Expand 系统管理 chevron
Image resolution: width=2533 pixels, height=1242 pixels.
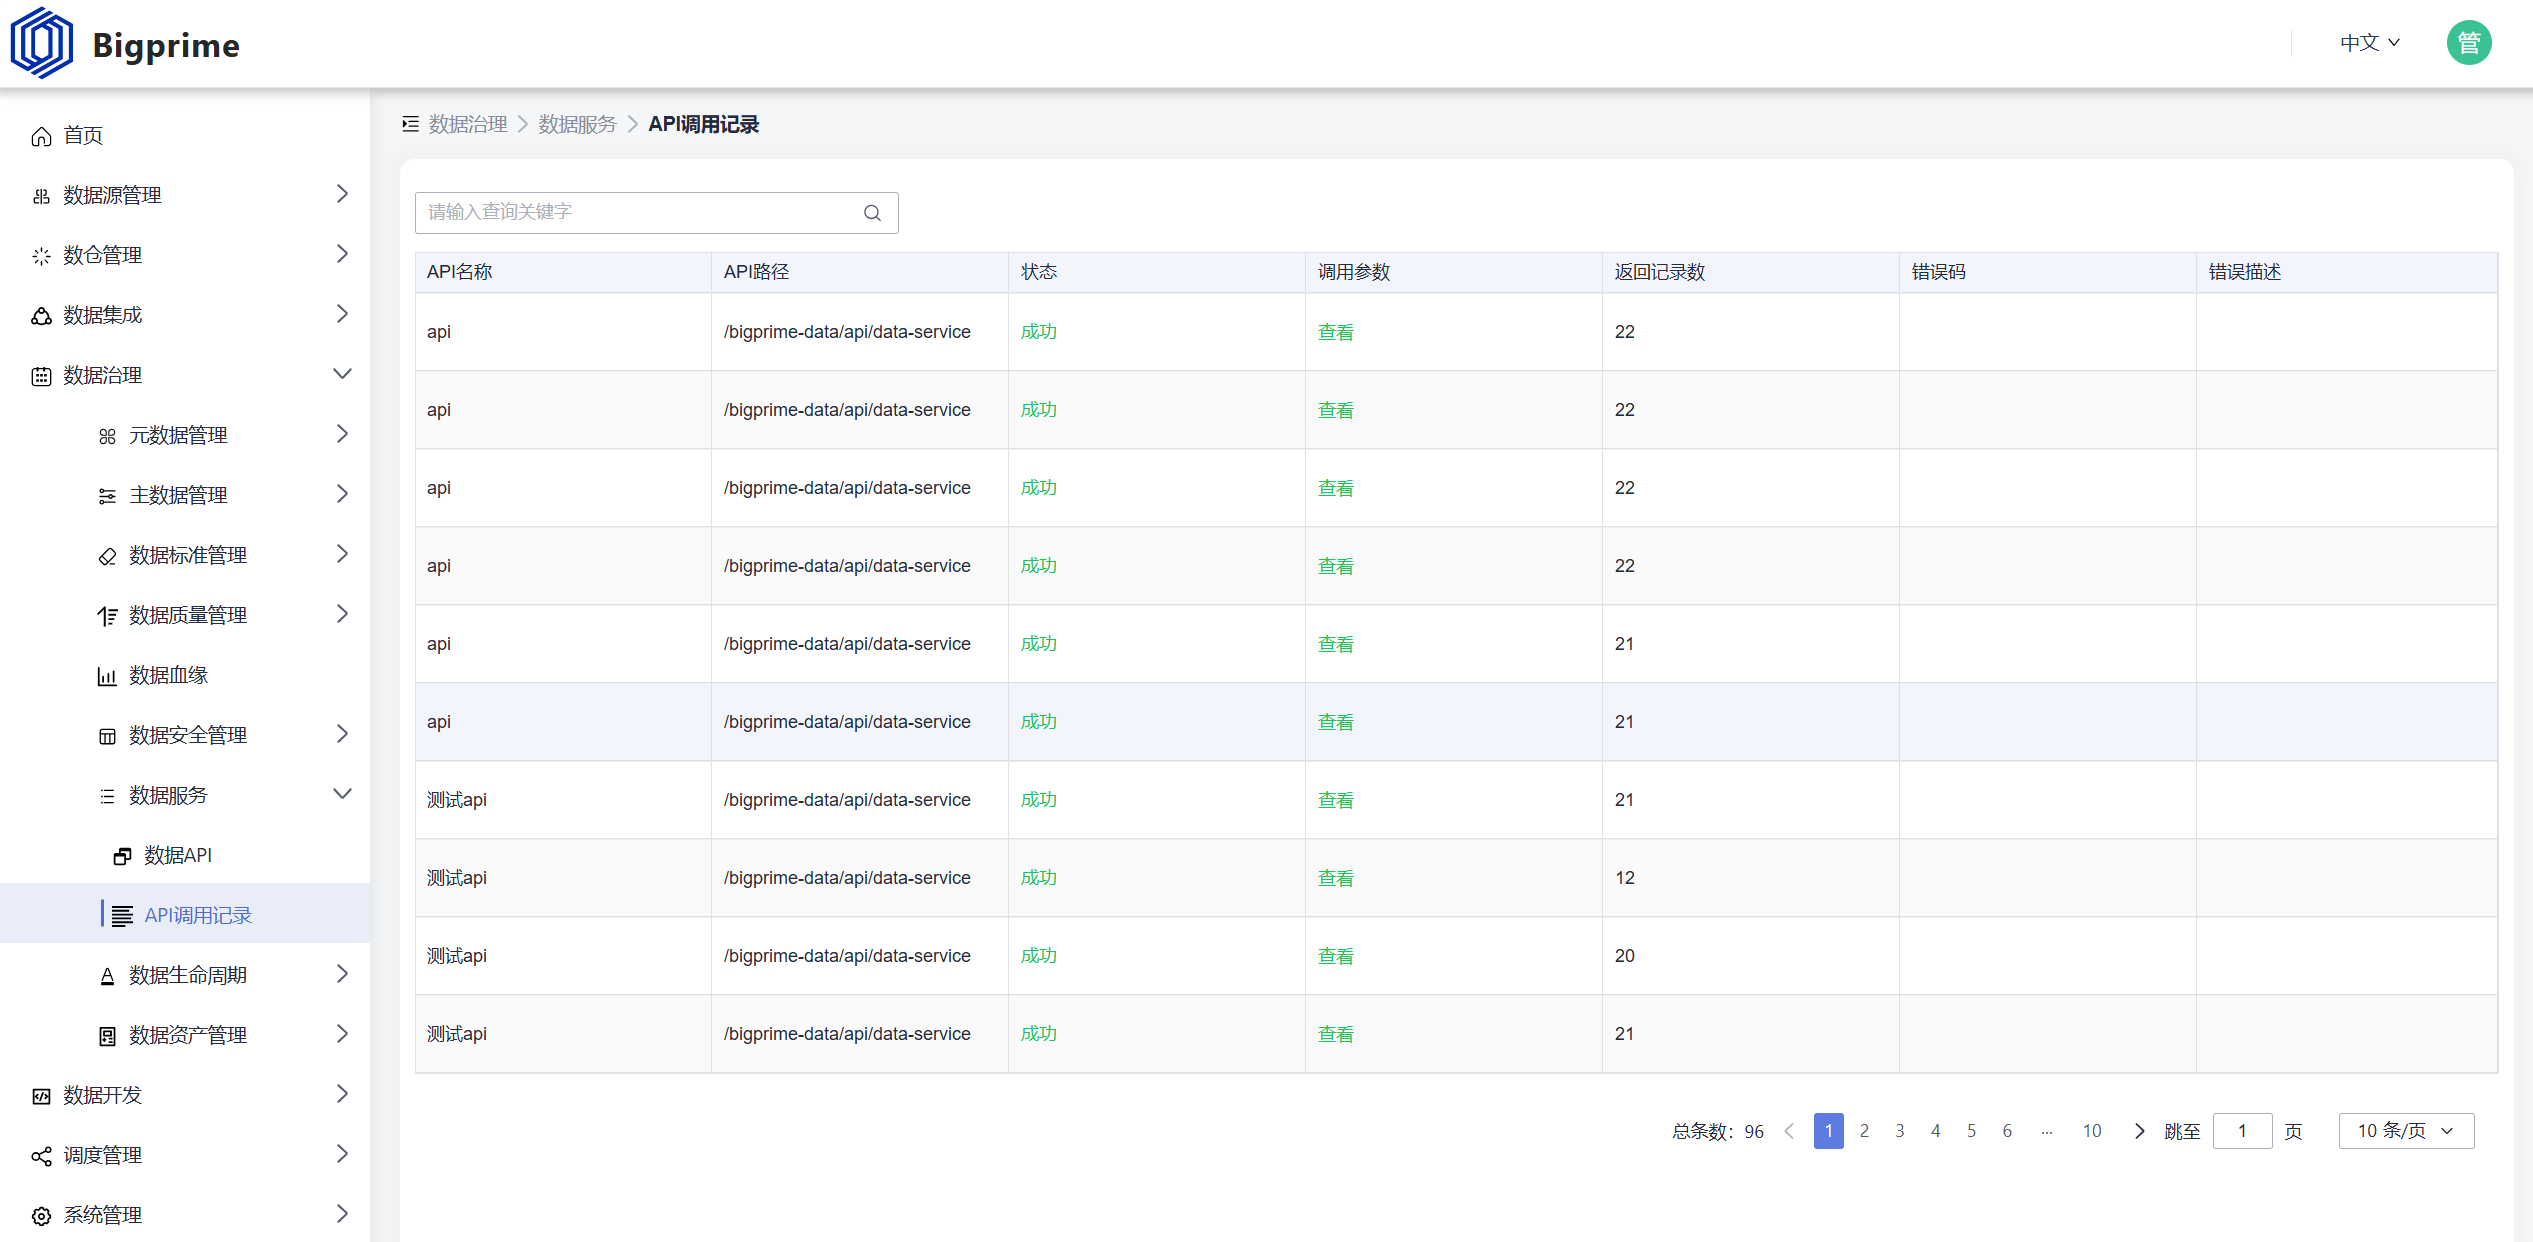click(x=342, y=1214)
